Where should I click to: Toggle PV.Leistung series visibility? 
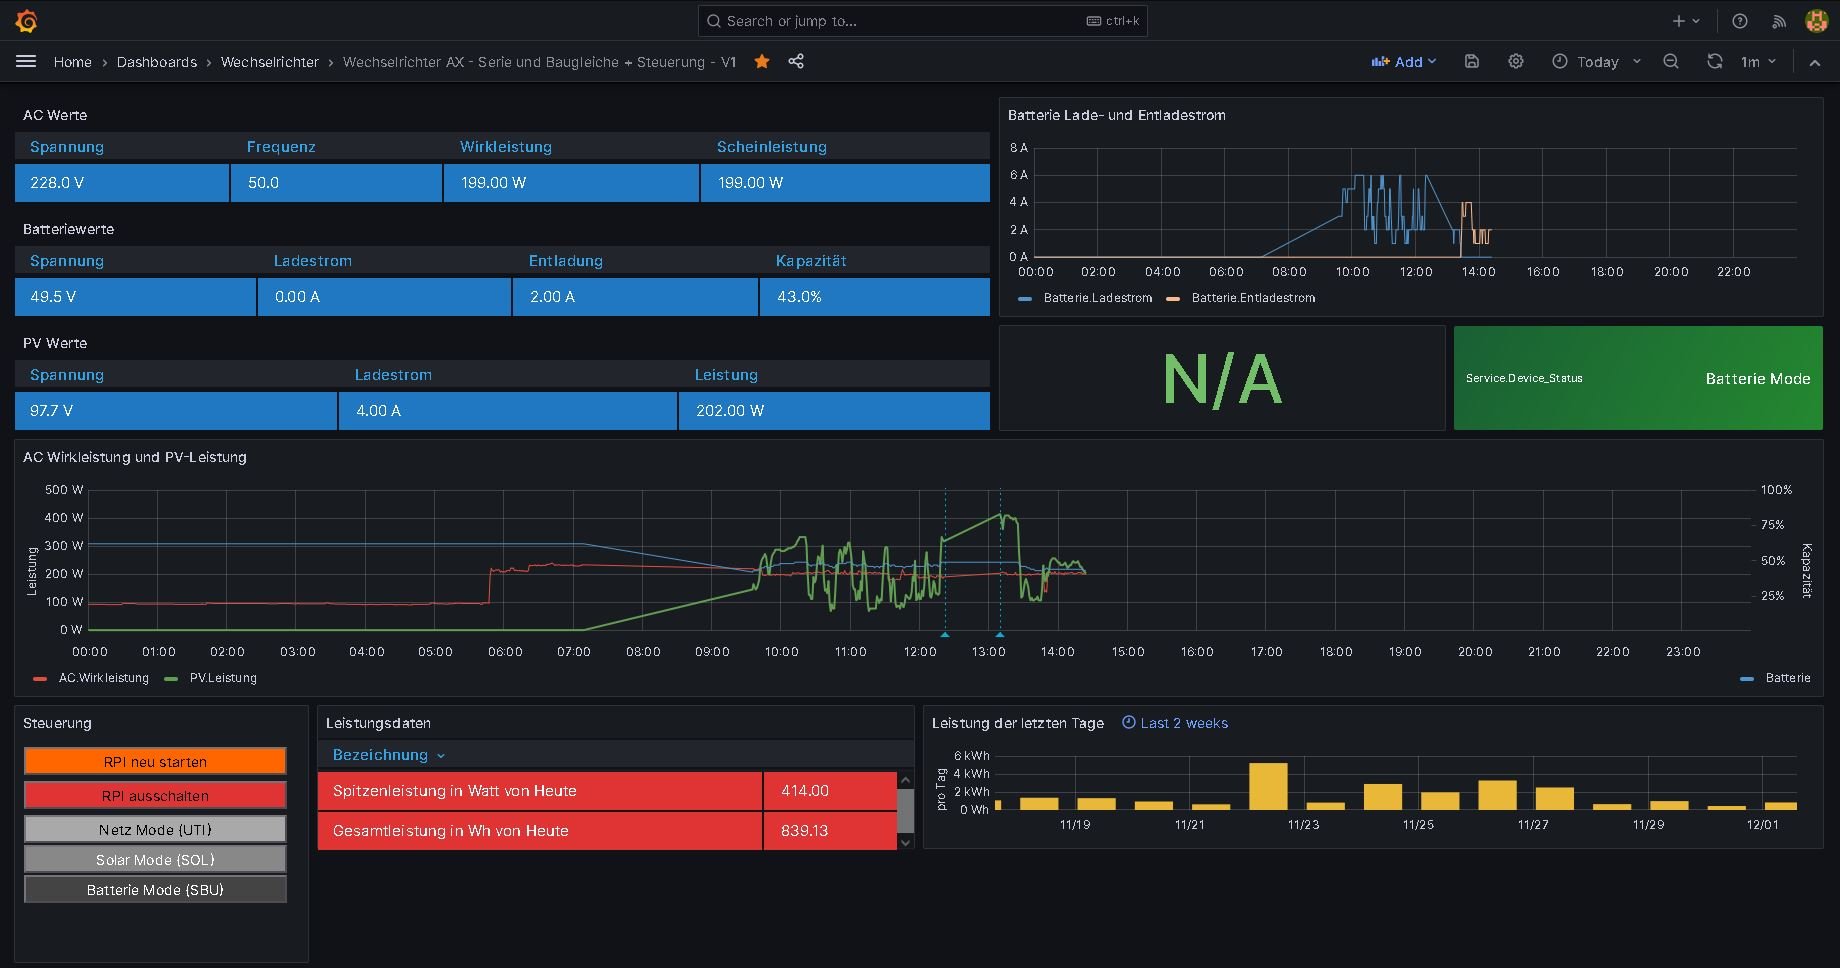tap(222, 678)
